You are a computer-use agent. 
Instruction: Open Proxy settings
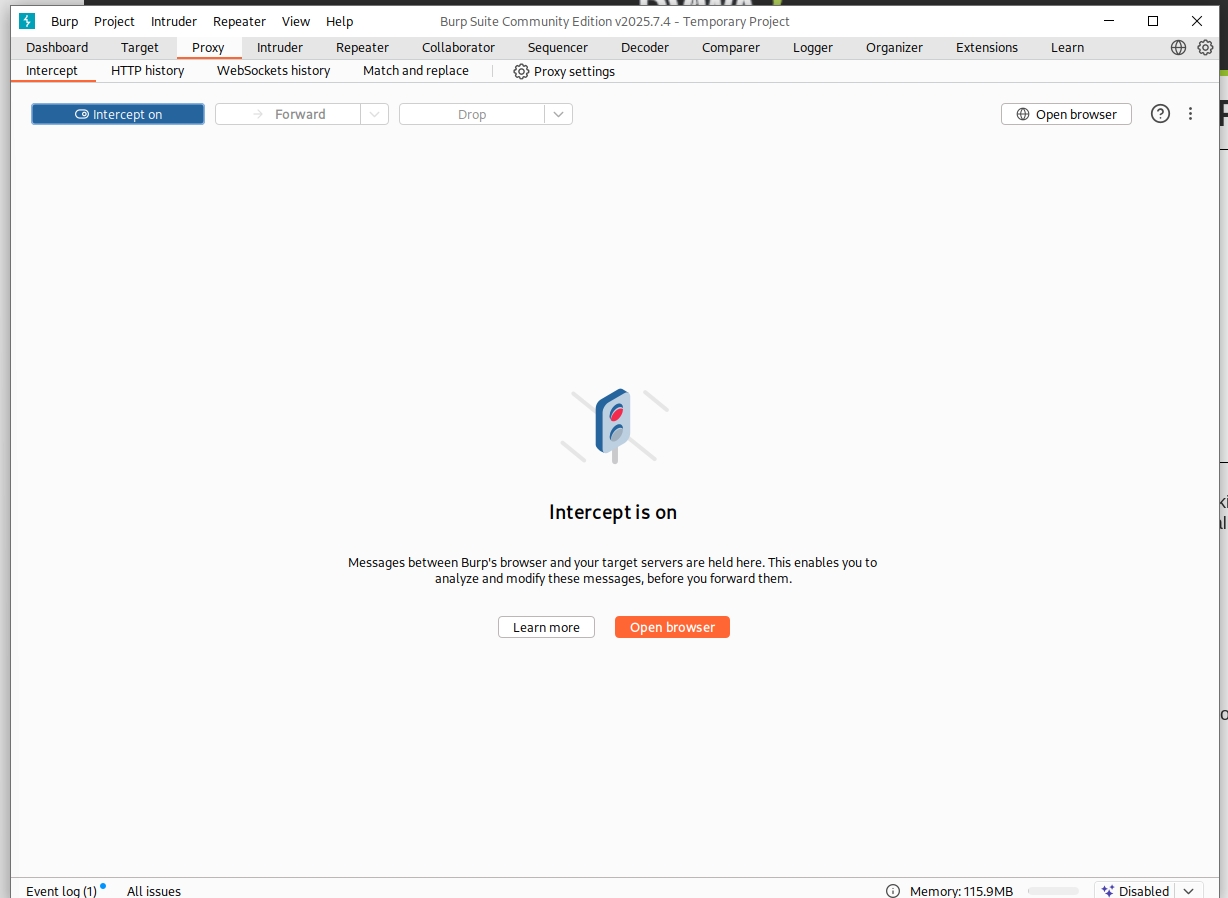(564, 71)
